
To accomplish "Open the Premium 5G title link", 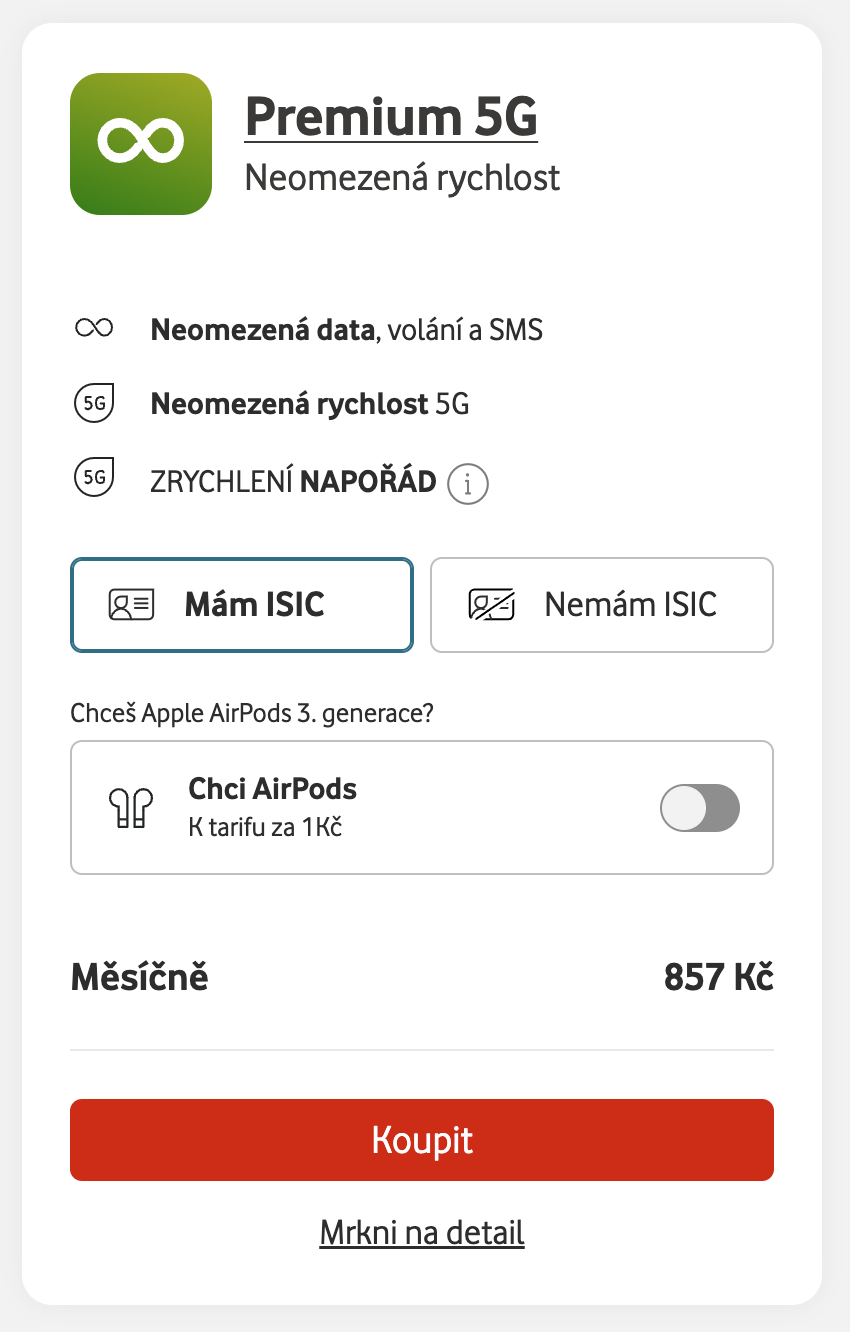I will (391, 117).
